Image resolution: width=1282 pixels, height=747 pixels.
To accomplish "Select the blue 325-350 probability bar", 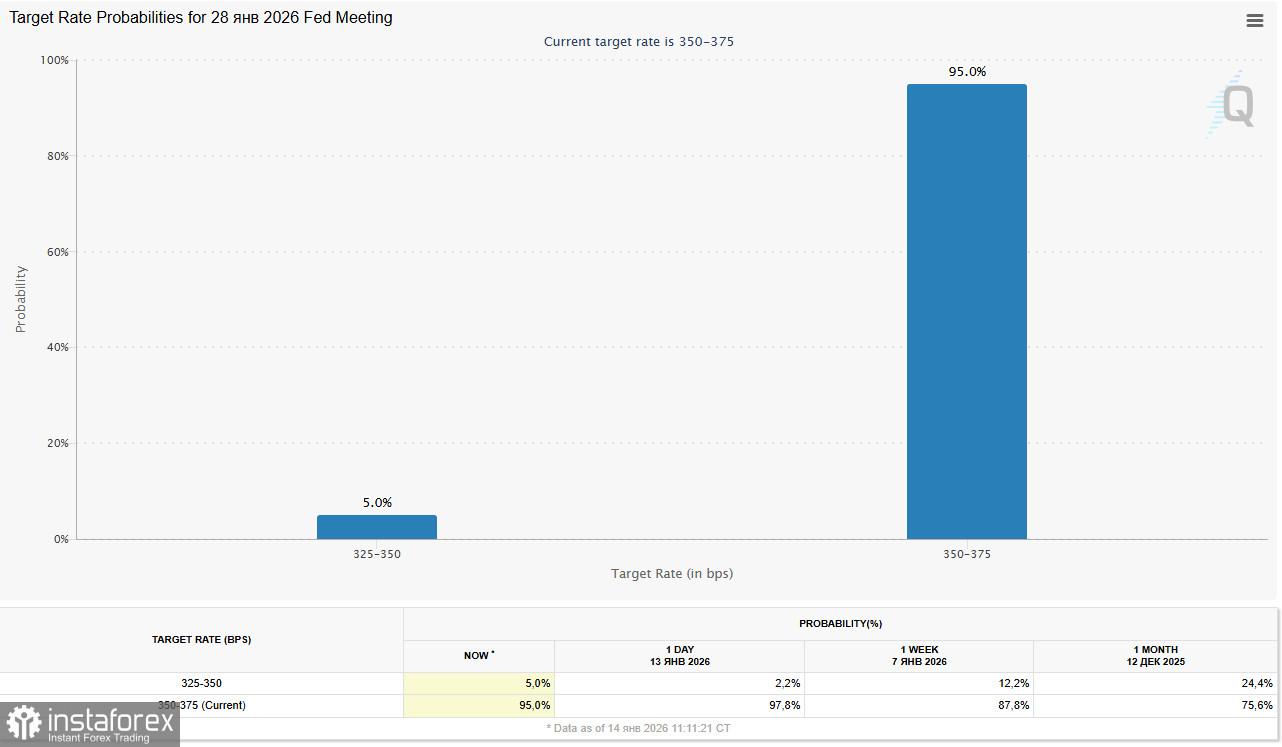I will 377,527.
